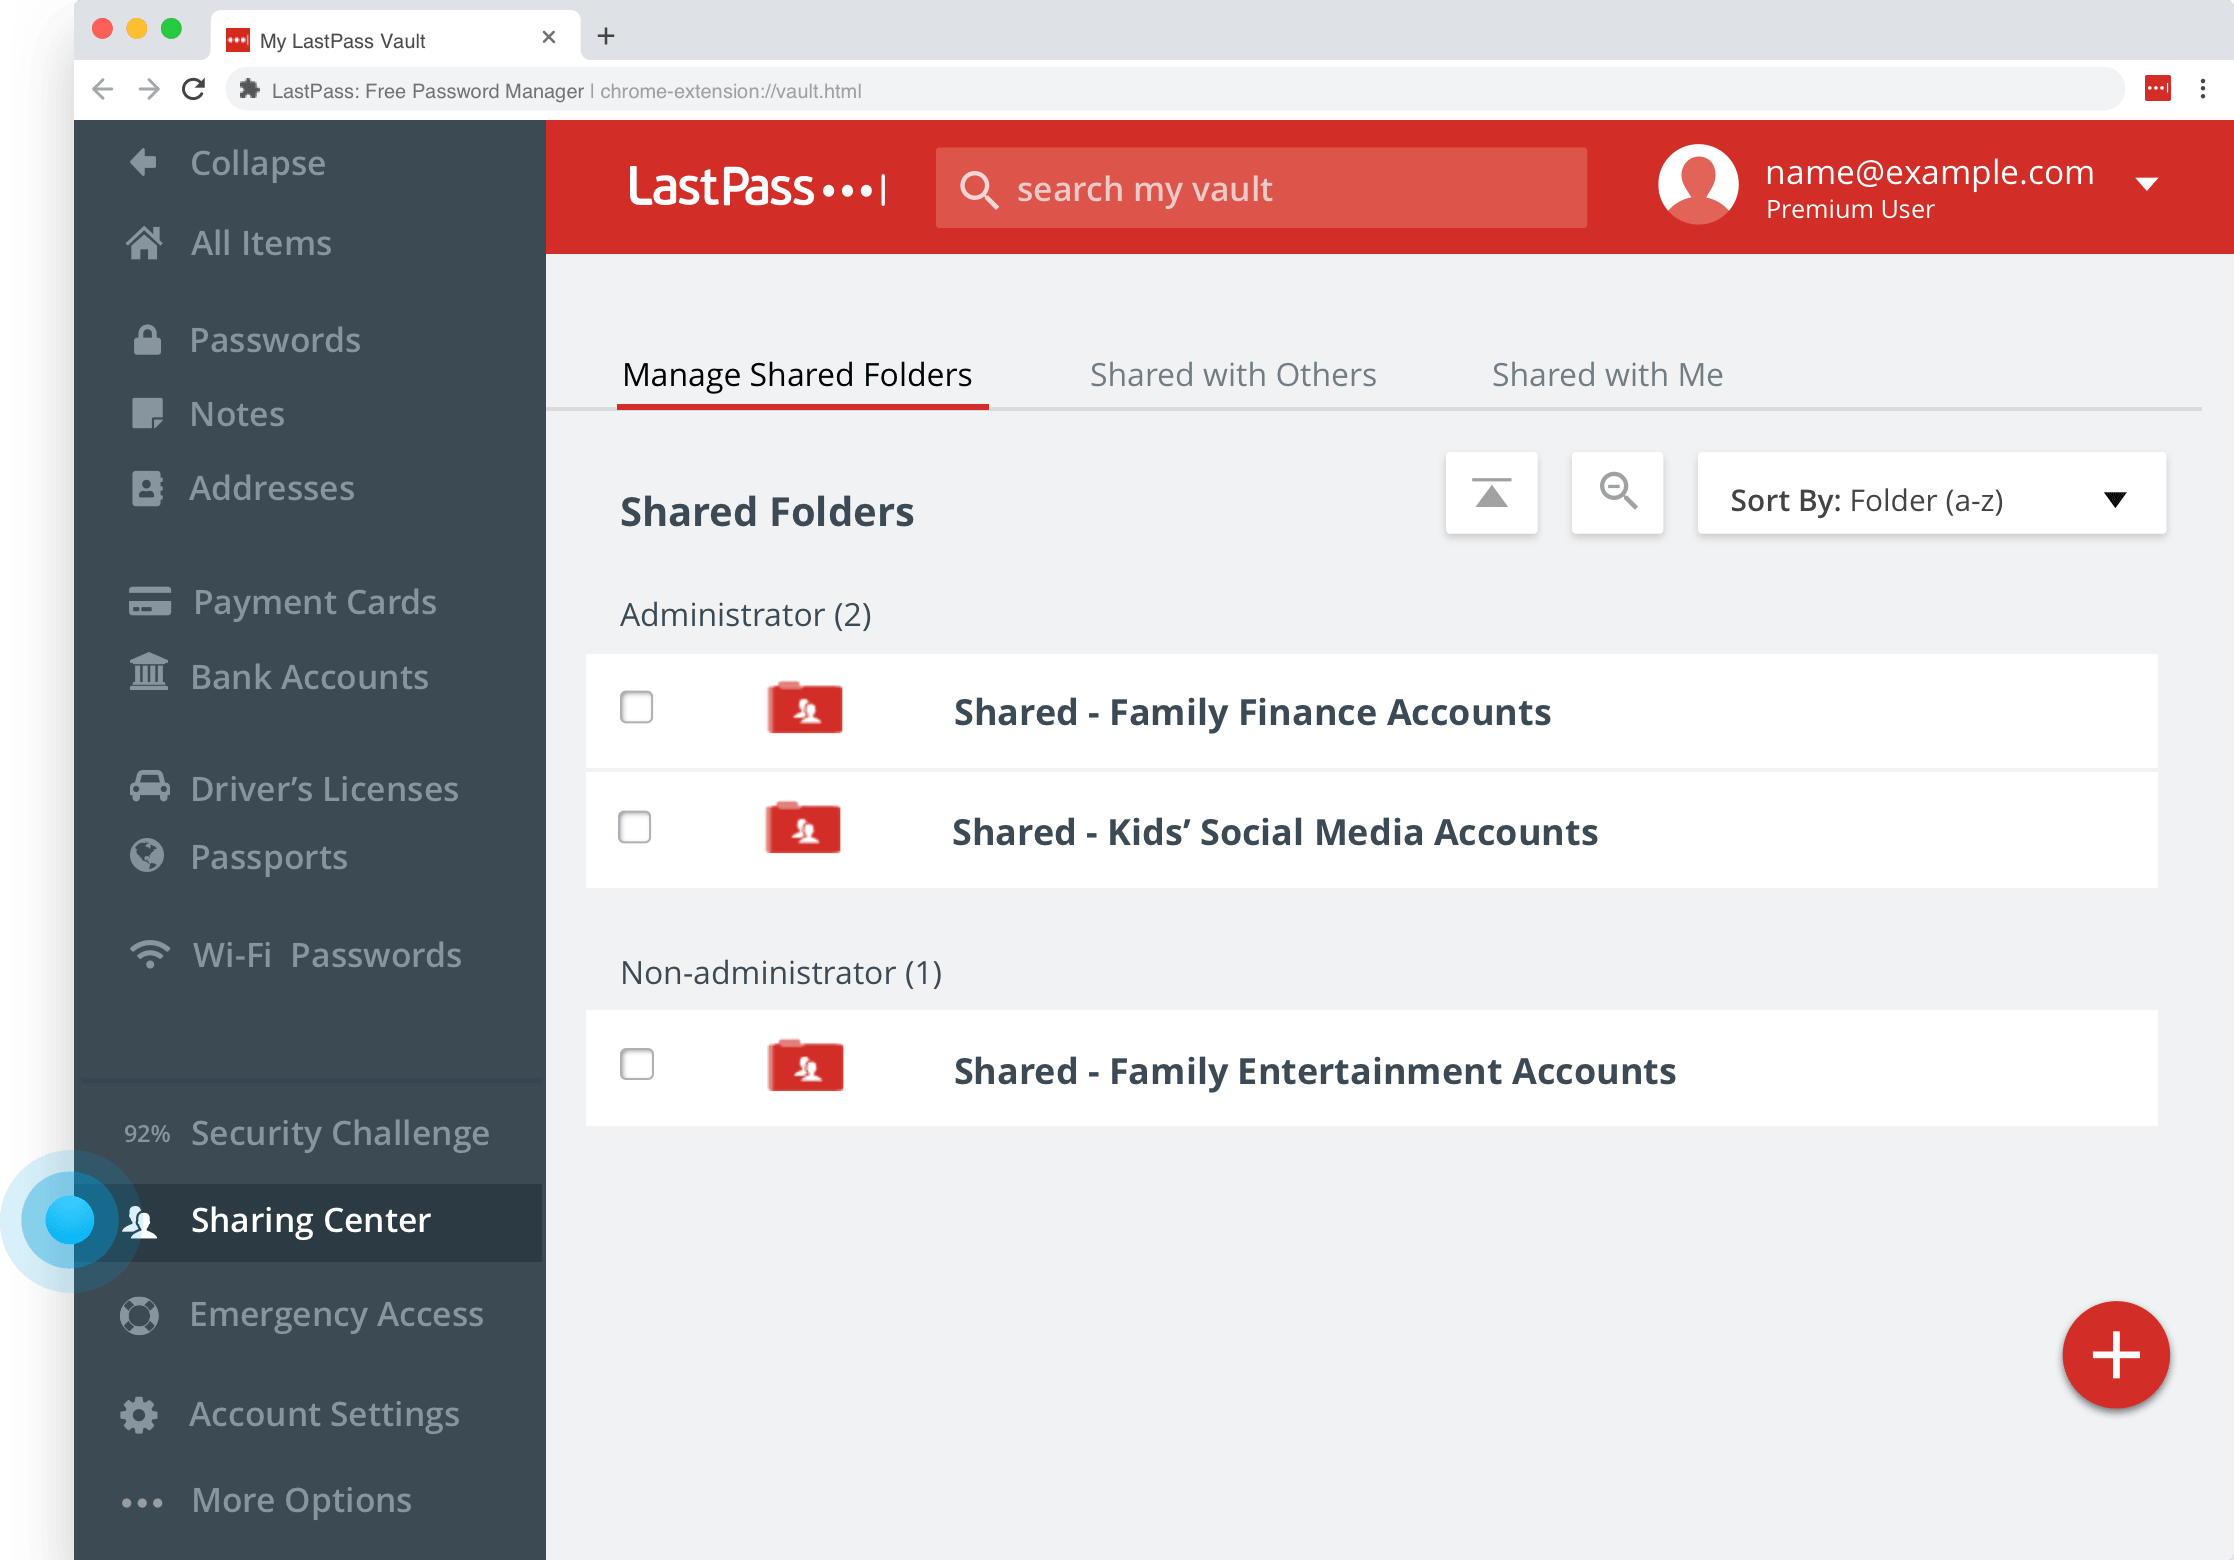Switch to Manage Shared Folders tab
2234x1560 pixels.
pos(797,375)
